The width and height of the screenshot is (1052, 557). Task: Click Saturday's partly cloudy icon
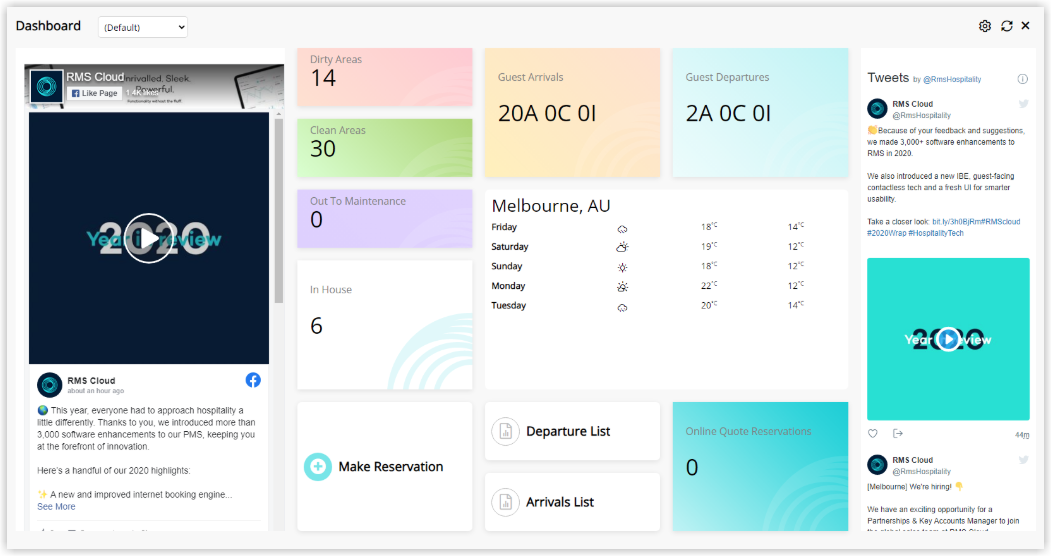click(x=623, y=247)
